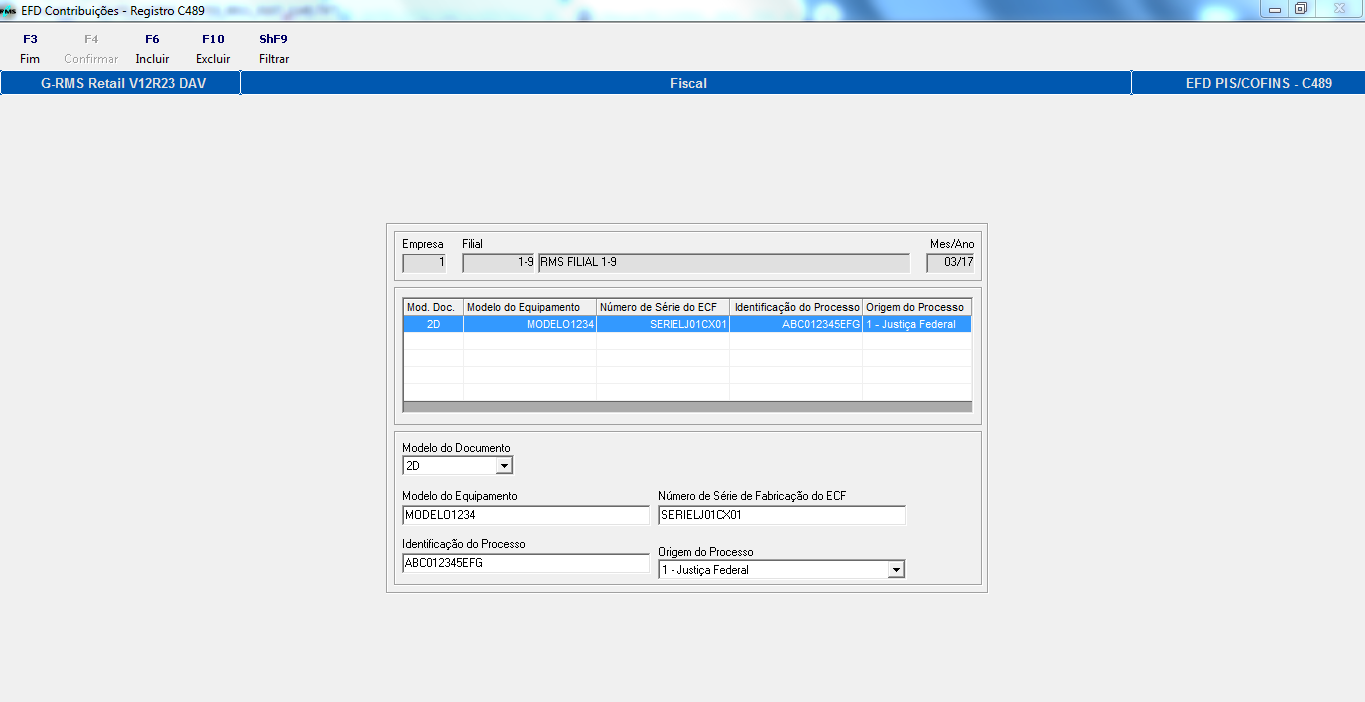The height and width of the screenshot is (702, 1365).
Task: Click the Mod. Doc. column header
Action: tap(433, 307)
